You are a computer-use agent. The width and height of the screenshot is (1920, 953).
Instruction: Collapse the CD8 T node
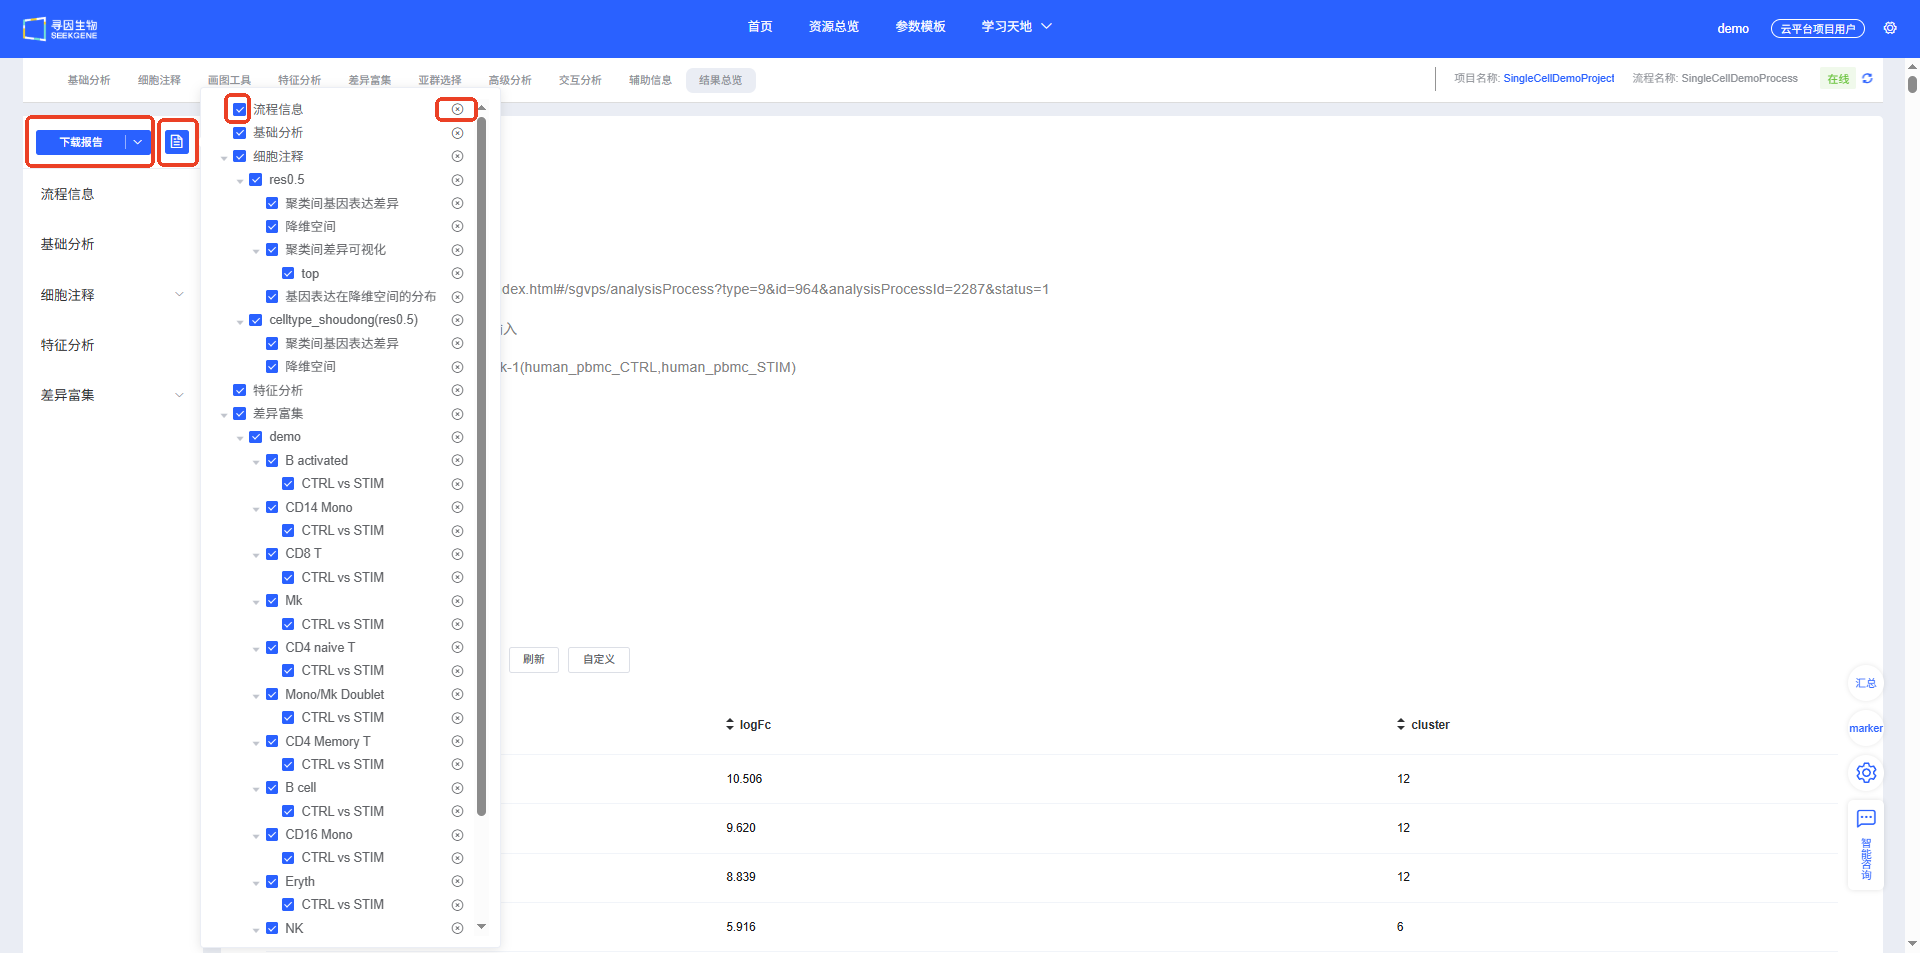point(256,555)
